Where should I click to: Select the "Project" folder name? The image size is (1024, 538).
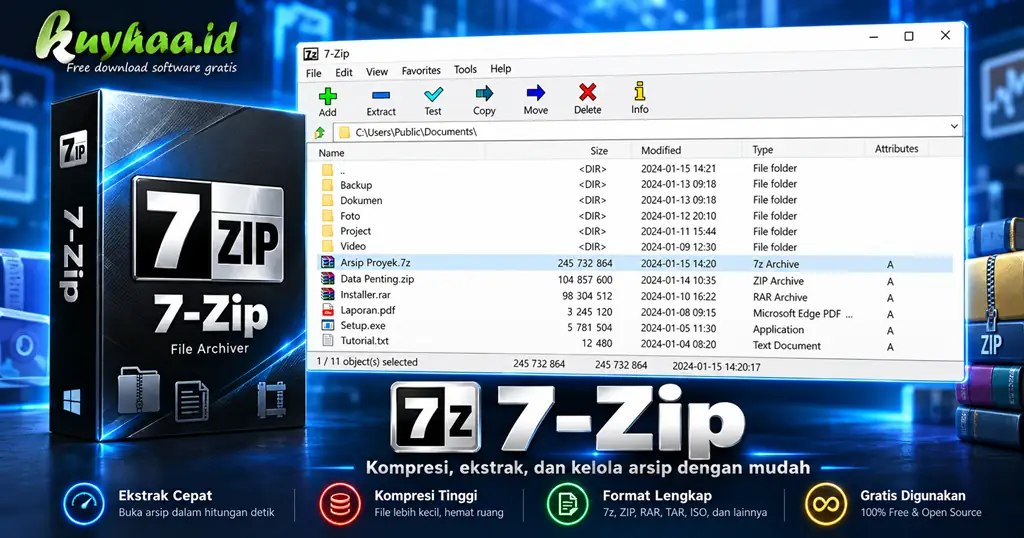pyautogui.click(x=355, y=231)
